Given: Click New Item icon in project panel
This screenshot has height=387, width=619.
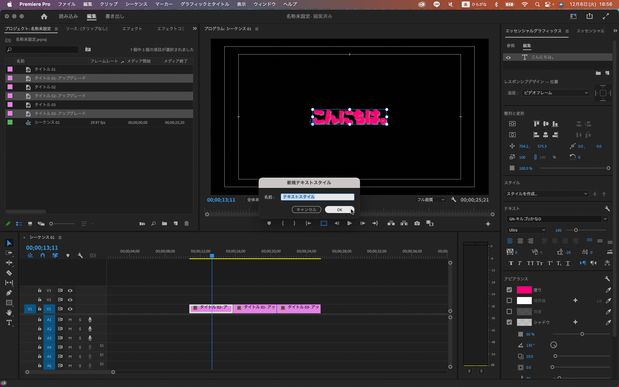Looking at the screenshot, I should click(176, 224).
